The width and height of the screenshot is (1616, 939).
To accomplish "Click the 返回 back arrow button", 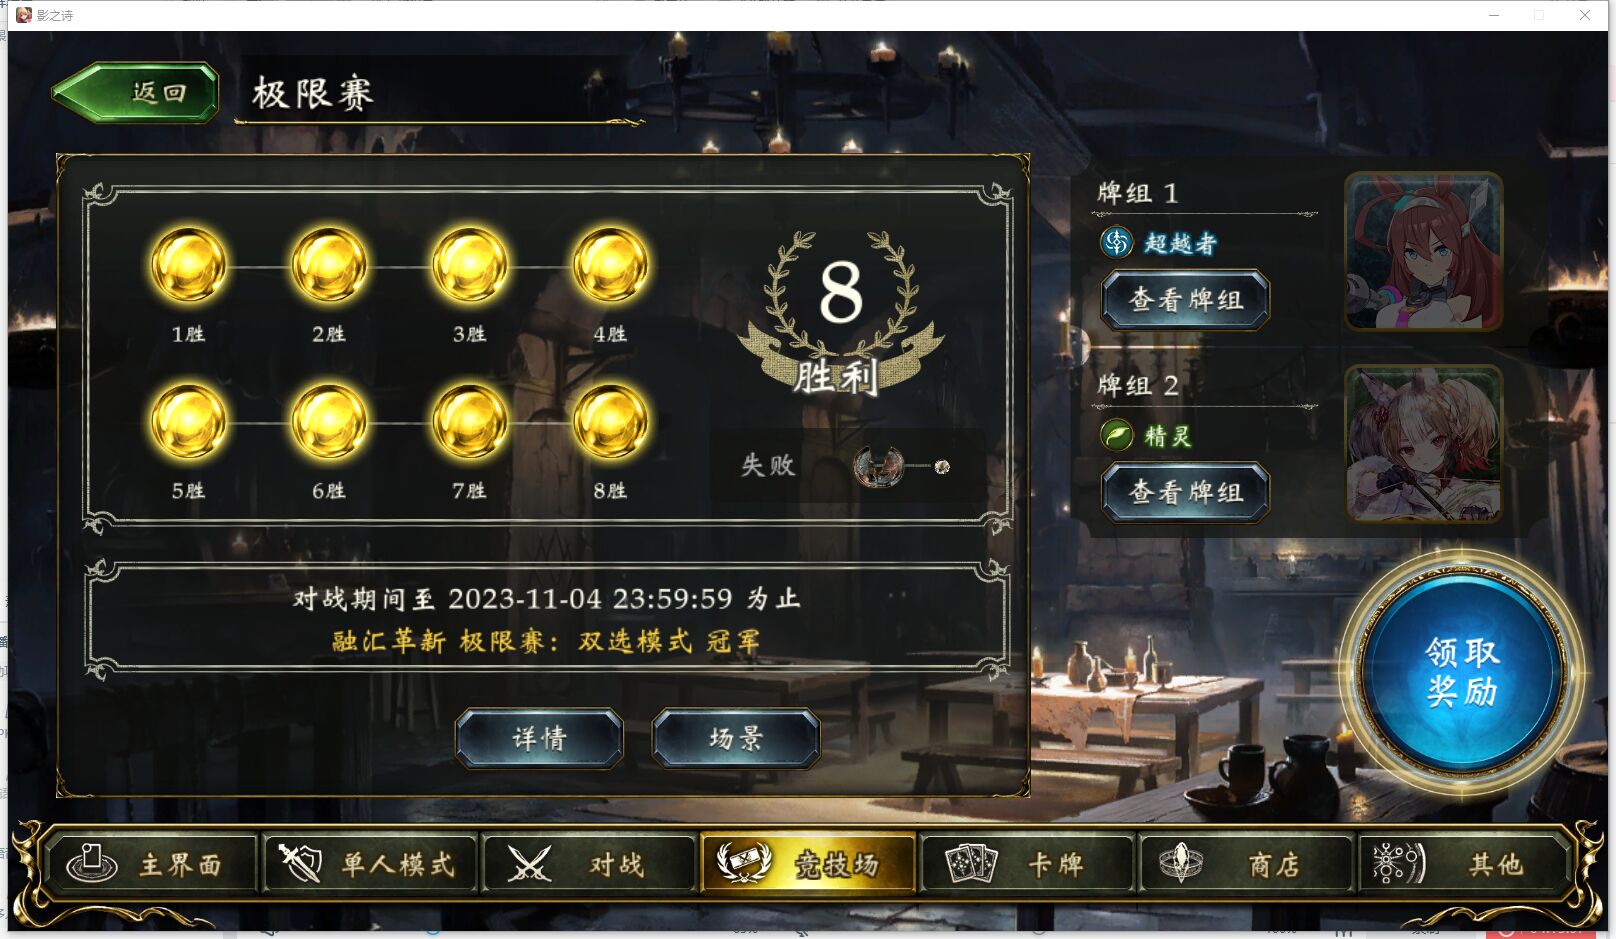I will coord(136,93).
